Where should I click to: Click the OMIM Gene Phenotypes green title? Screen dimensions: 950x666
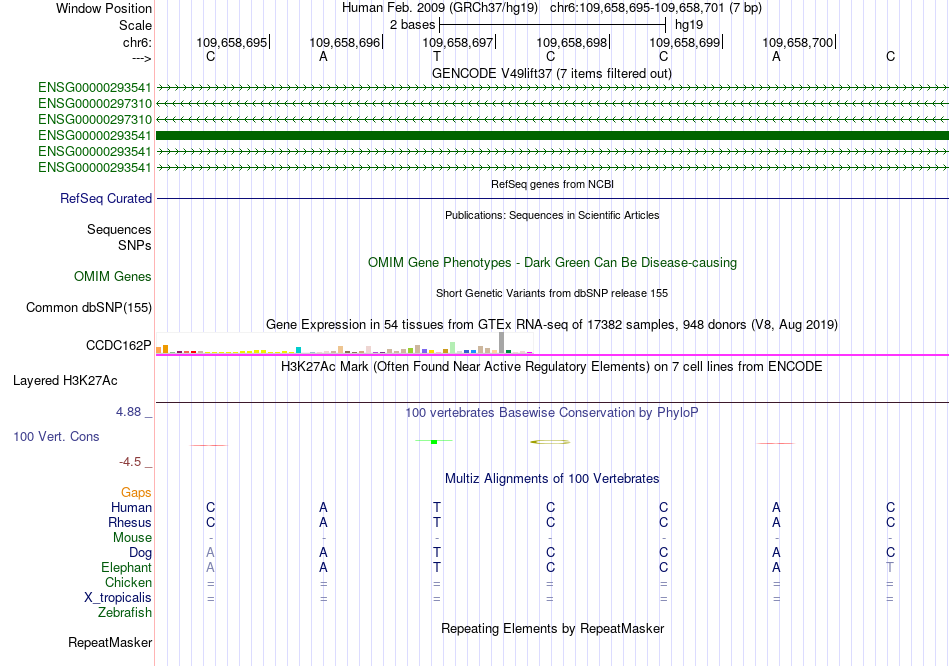[552, 262]
